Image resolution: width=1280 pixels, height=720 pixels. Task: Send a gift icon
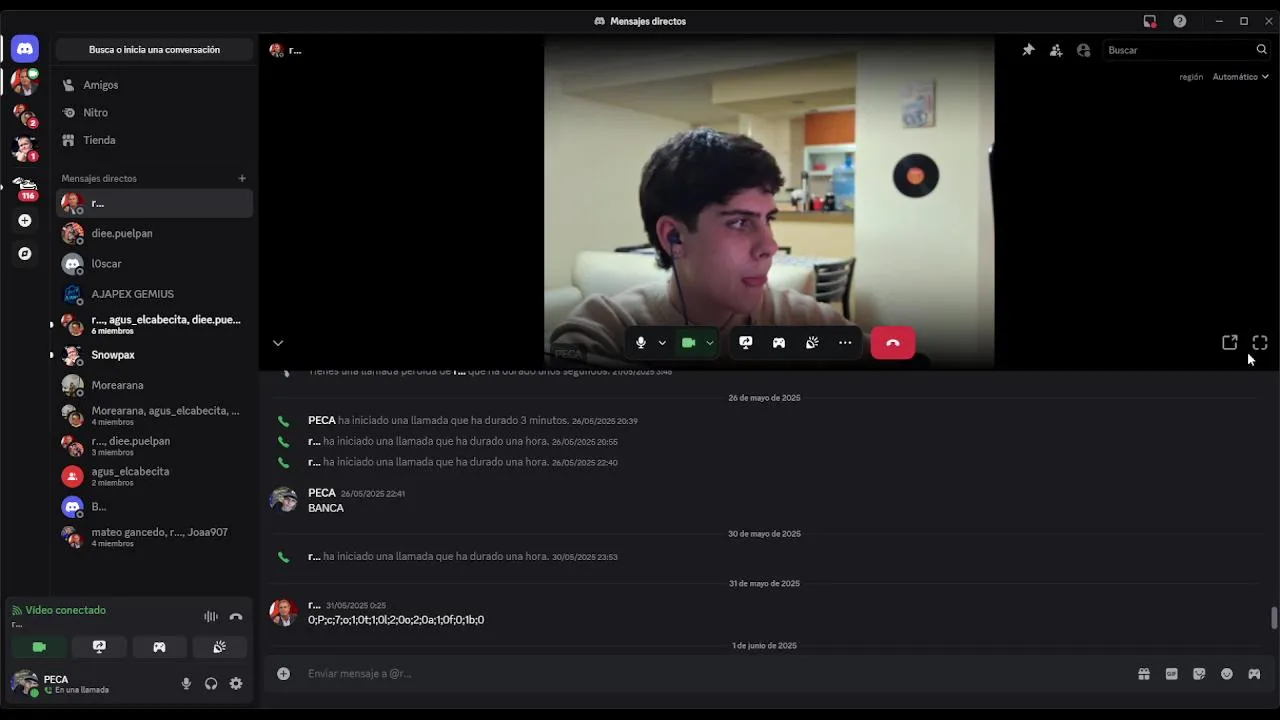tap(1144, 674)
